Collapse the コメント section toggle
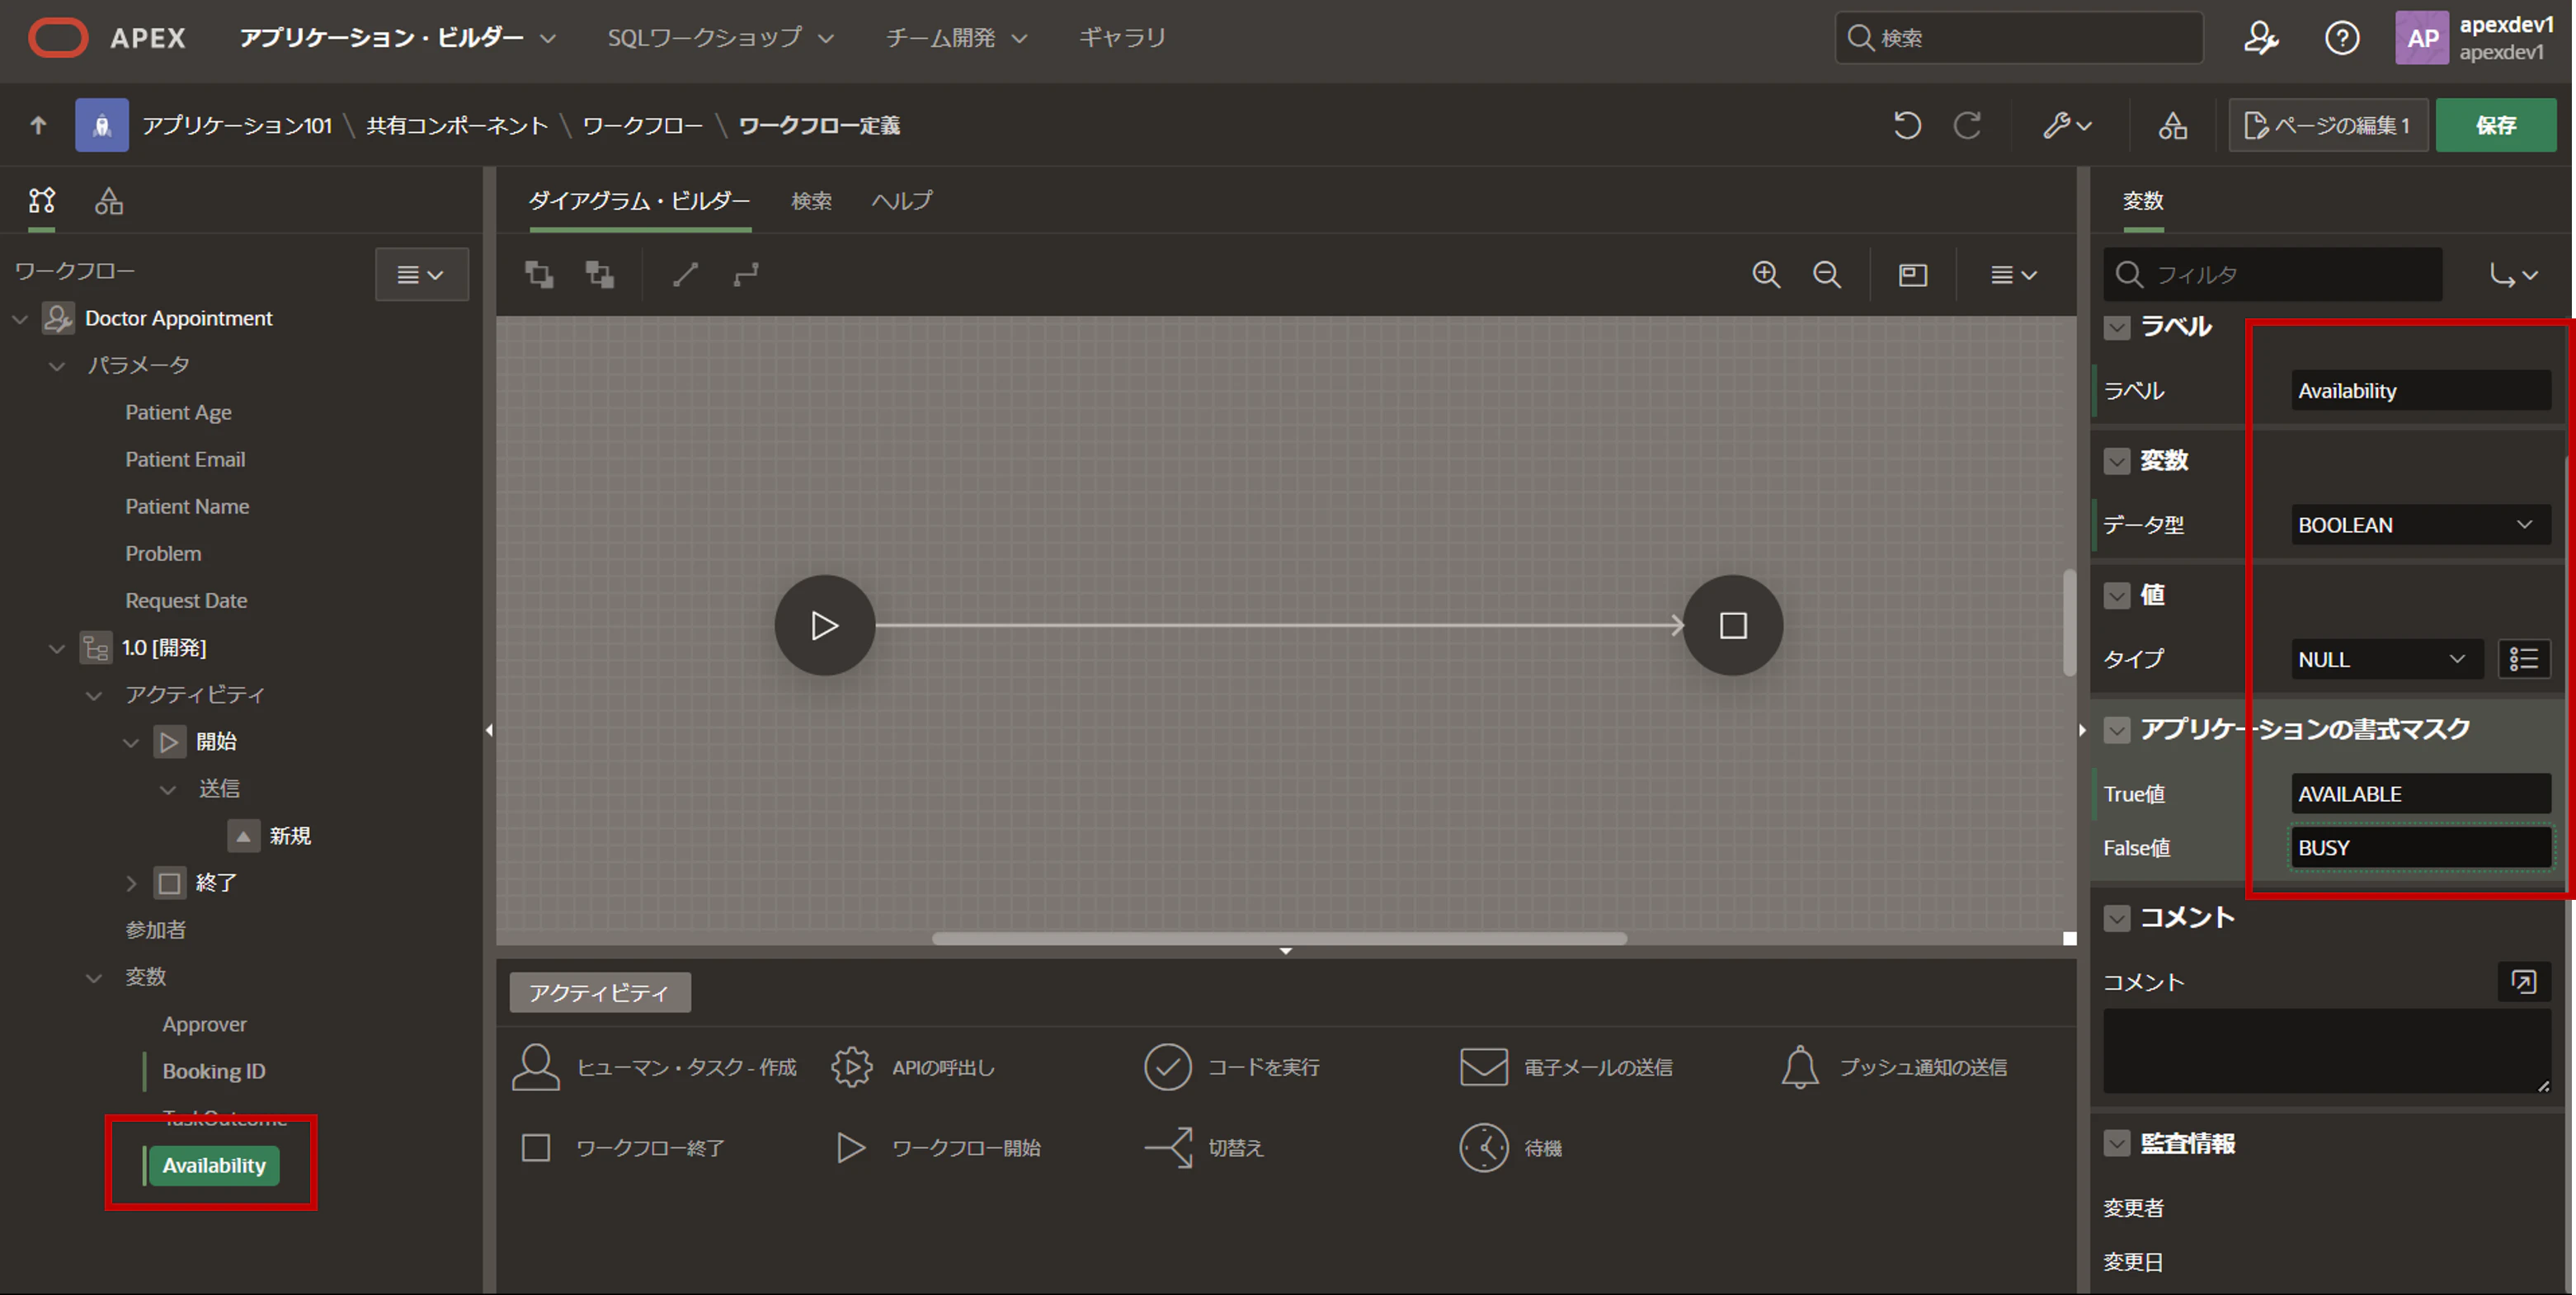 pyautogui.click(x=2116, y=918)
